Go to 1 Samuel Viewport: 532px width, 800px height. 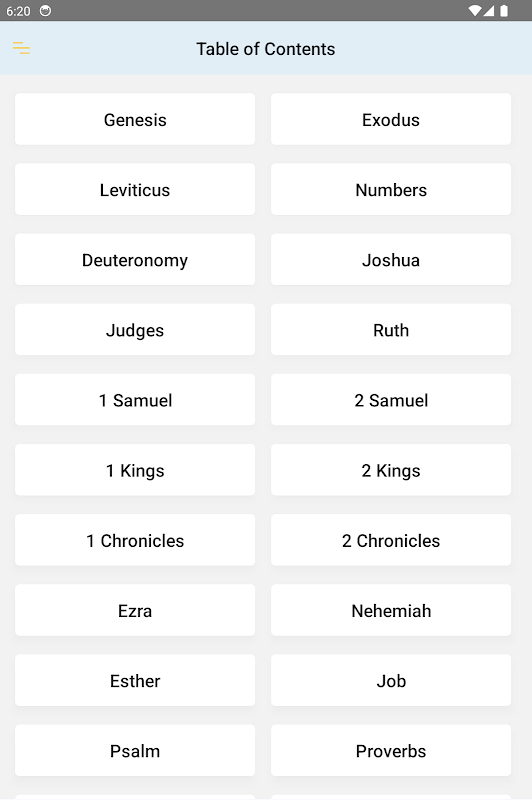135,400
